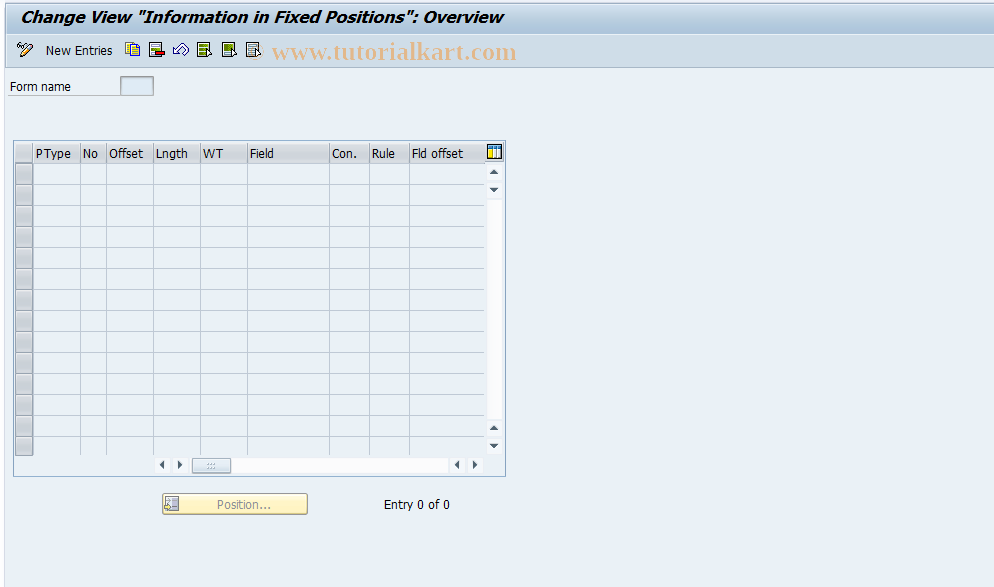Click the far-right horizontal scroll-right arrow

point(475,465)
